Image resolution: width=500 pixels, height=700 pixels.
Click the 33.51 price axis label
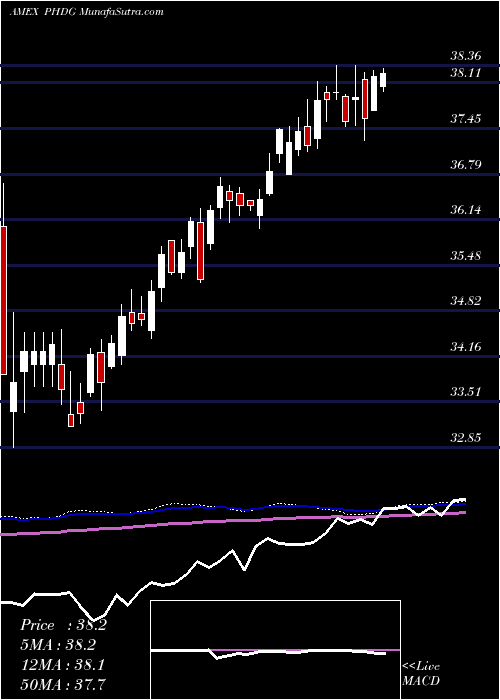pyautogui.click(x=466, y=392)
